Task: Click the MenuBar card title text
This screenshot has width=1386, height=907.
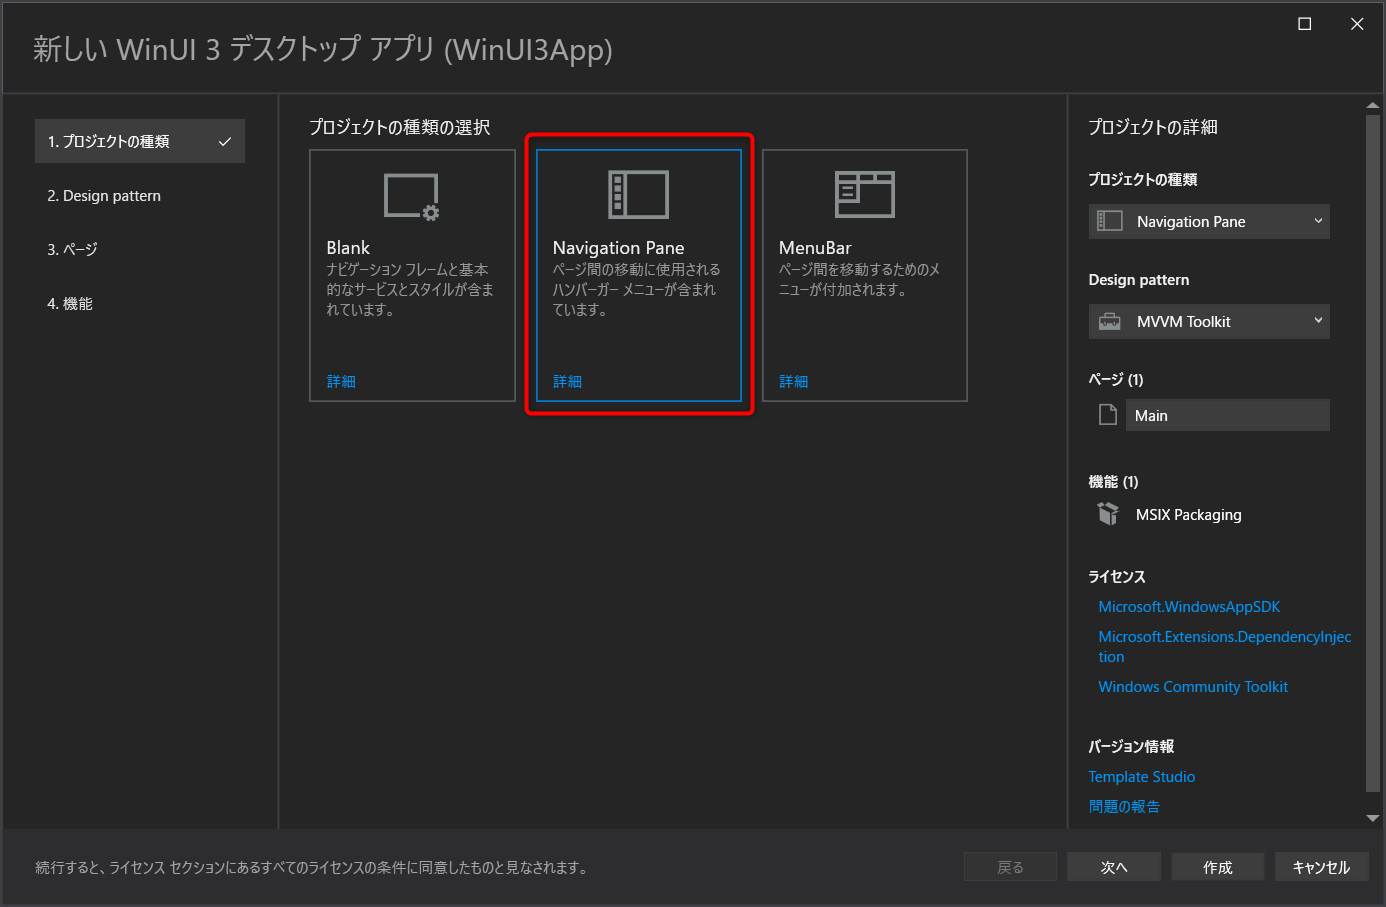Action: tap(815, 247)
